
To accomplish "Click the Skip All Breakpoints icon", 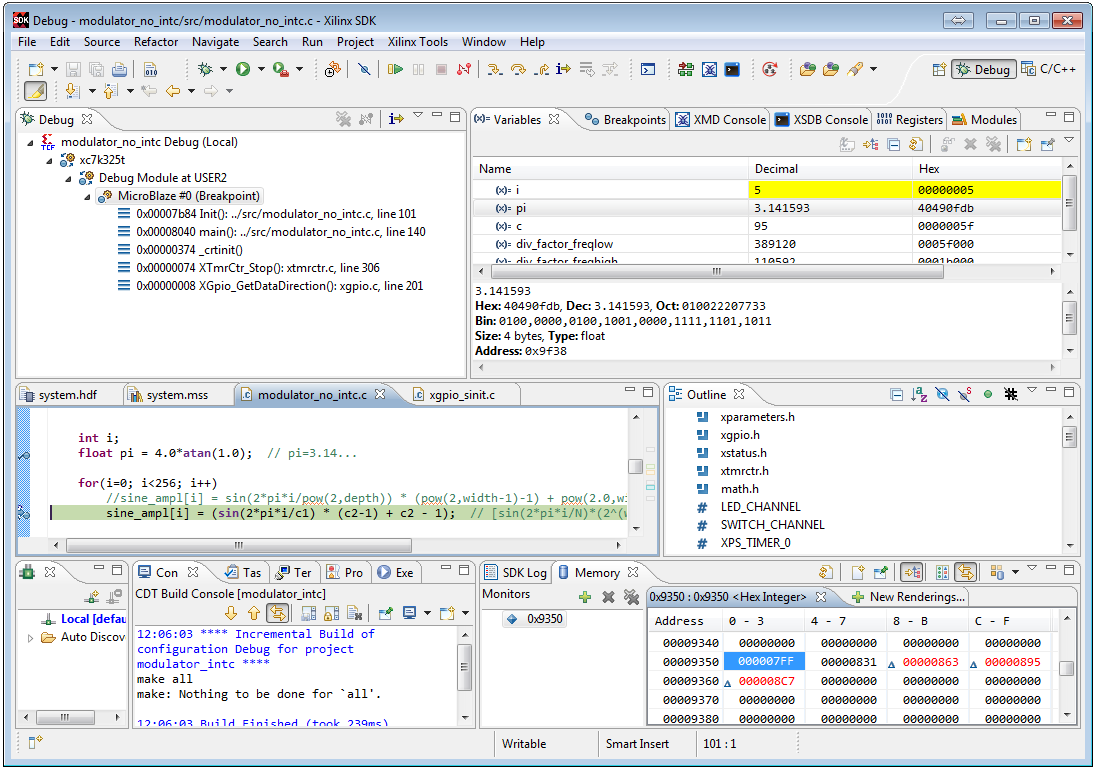I will coord(364,69).
